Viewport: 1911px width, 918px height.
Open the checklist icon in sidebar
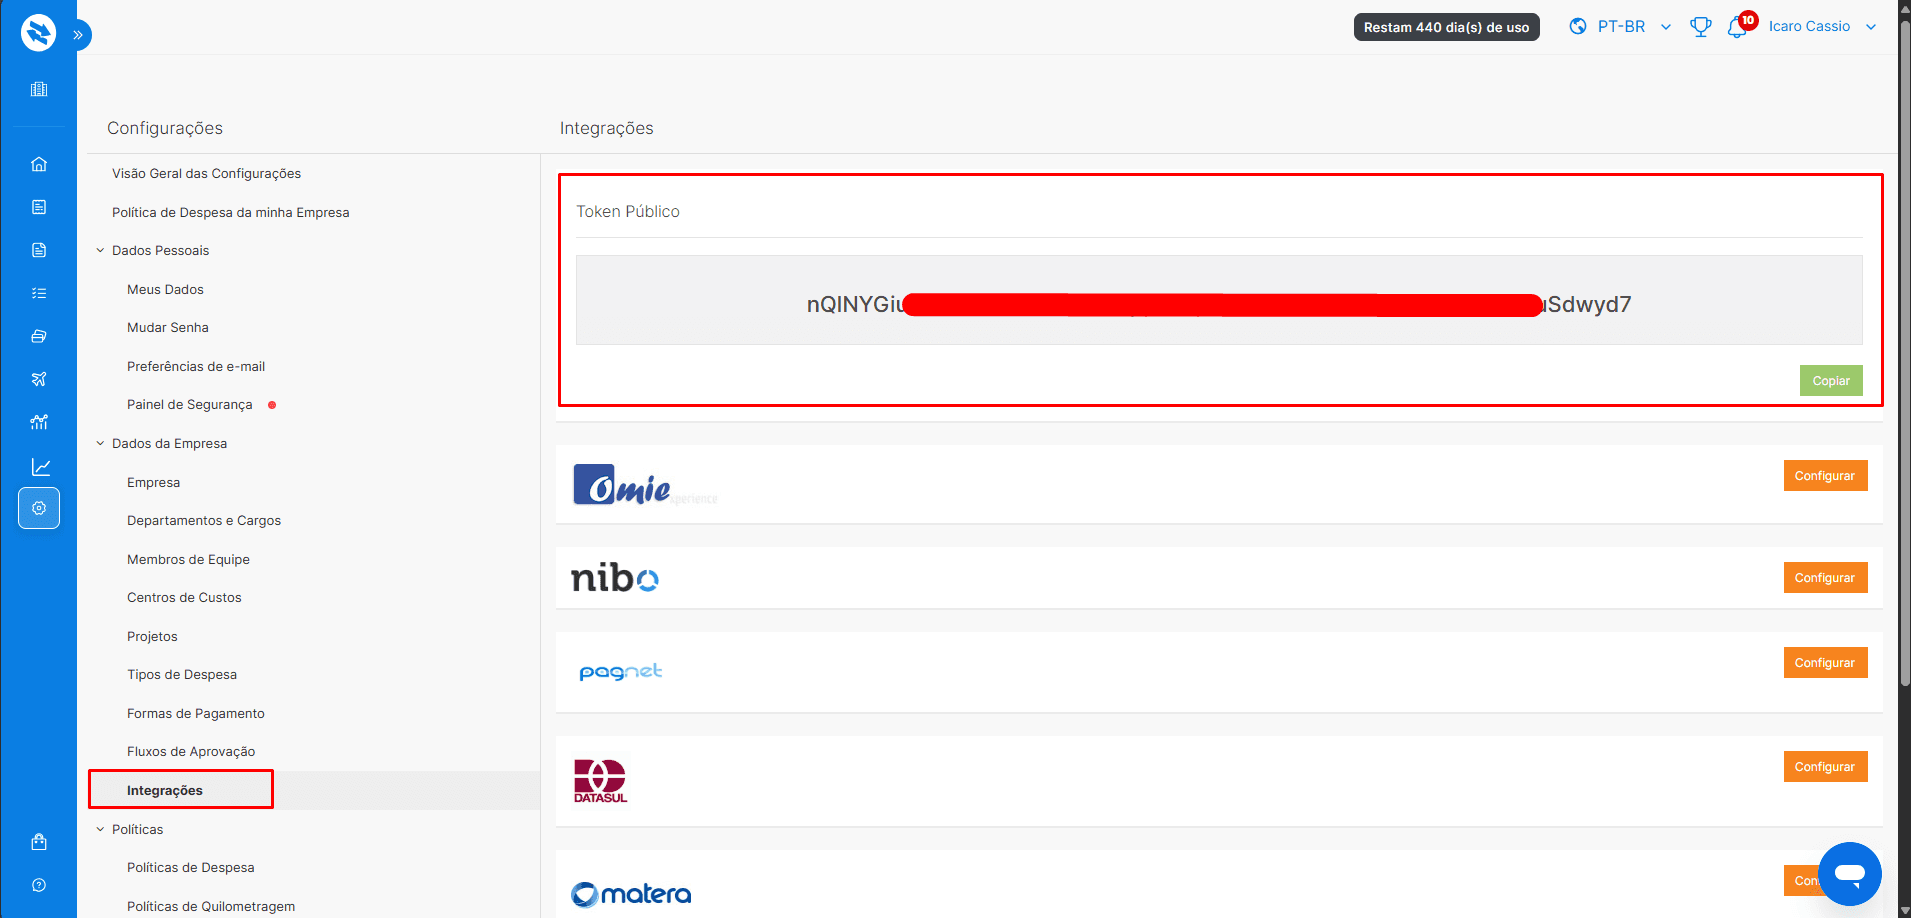click(x=39, y=293)
